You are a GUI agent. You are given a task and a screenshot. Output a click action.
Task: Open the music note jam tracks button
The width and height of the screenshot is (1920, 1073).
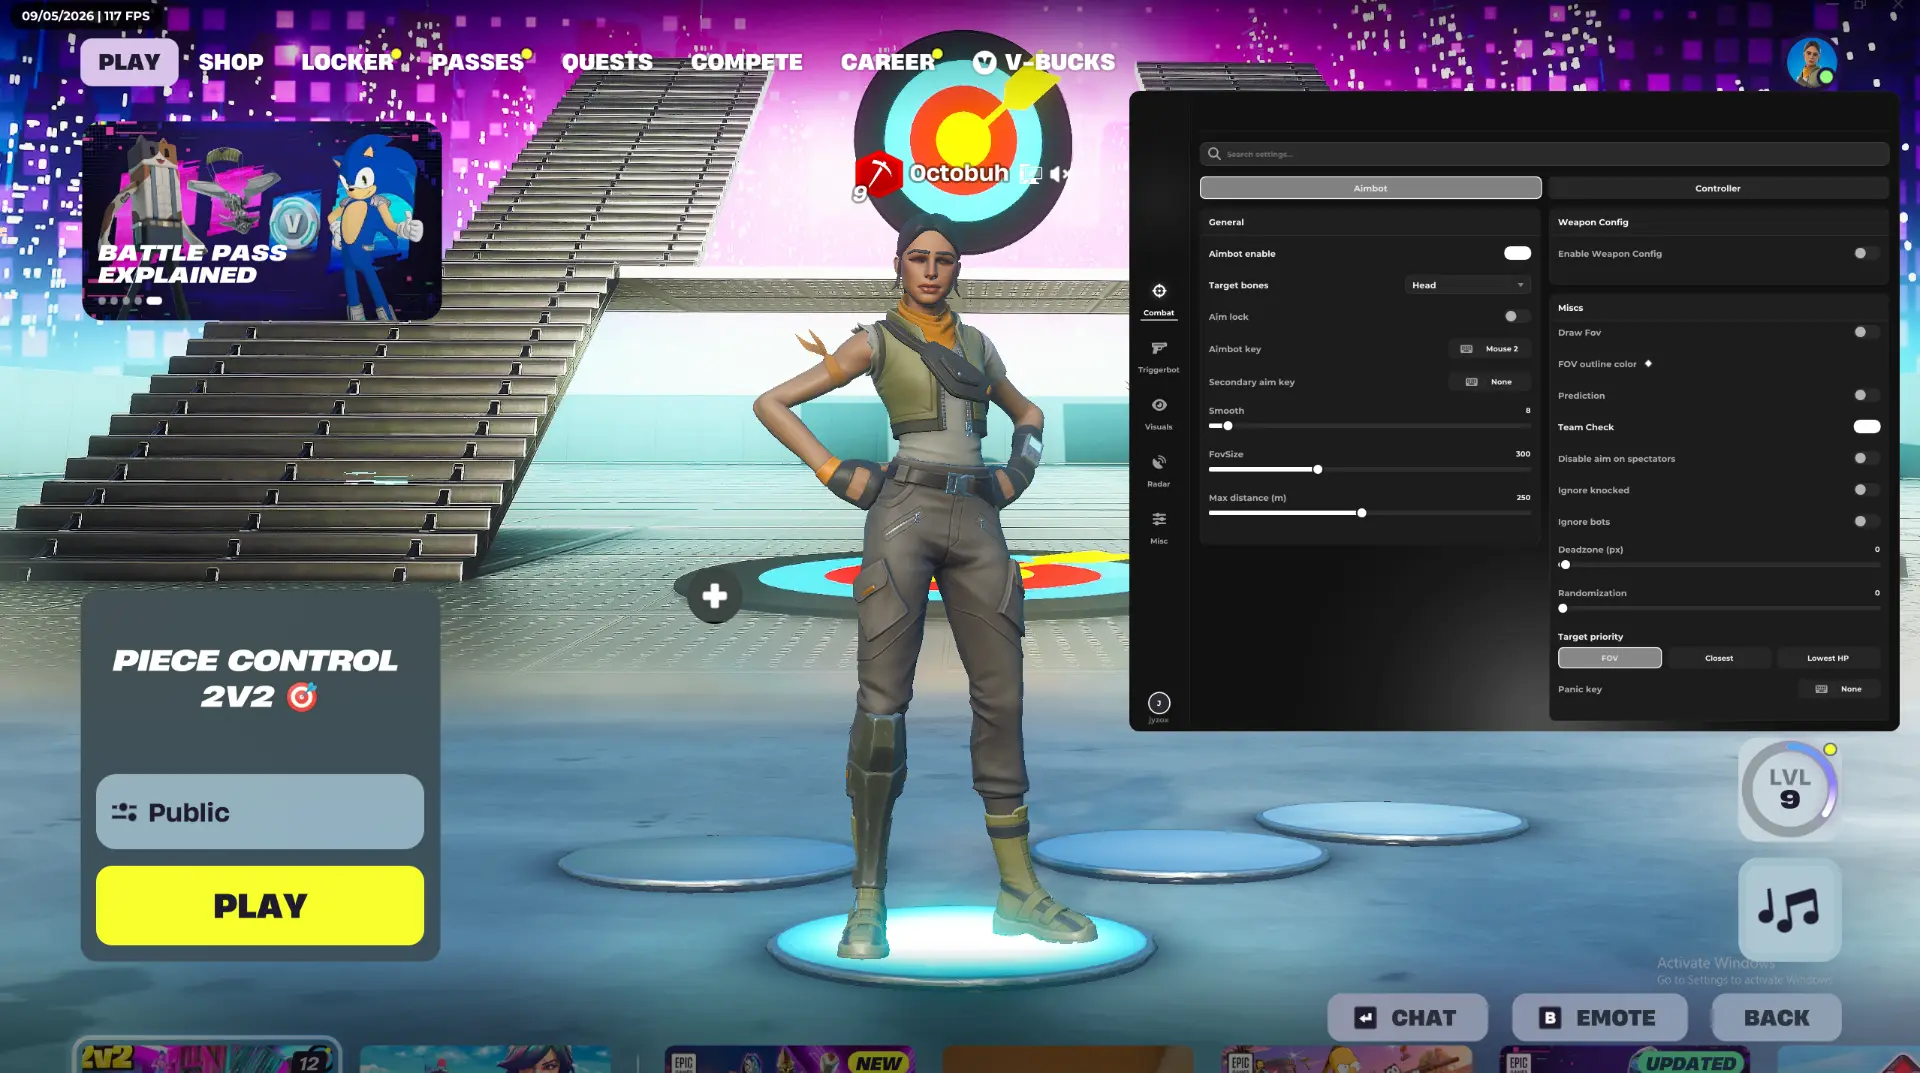pos(1789,909)
